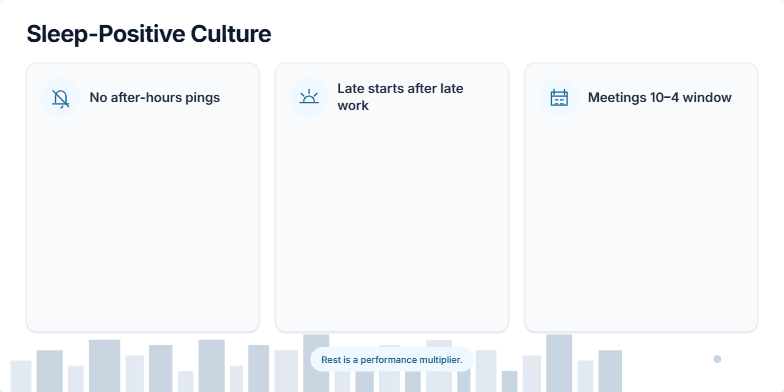Click the calendar icon
784x392 pixels.
pyautogui.click(x=559, y=98)
